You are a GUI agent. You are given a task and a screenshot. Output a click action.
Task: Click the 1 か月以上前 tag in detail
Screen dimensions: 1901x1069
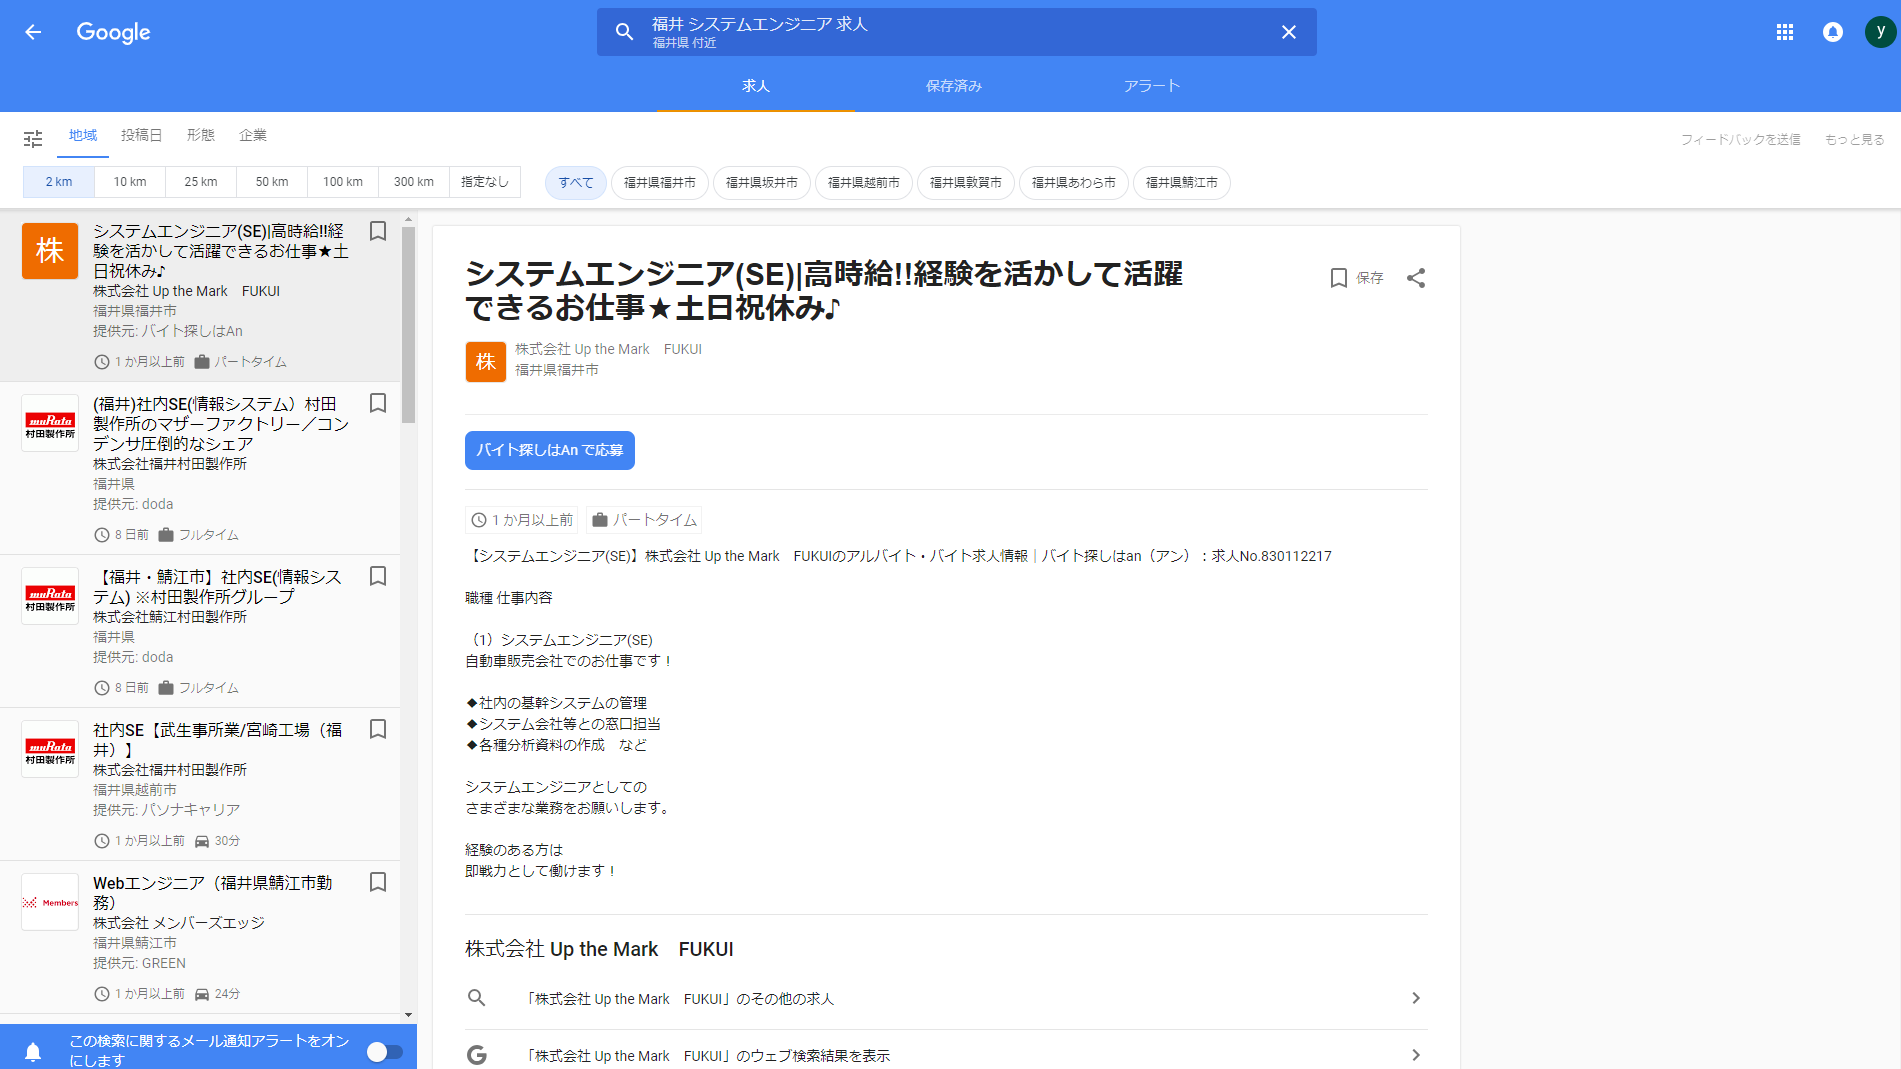point(523,520)
